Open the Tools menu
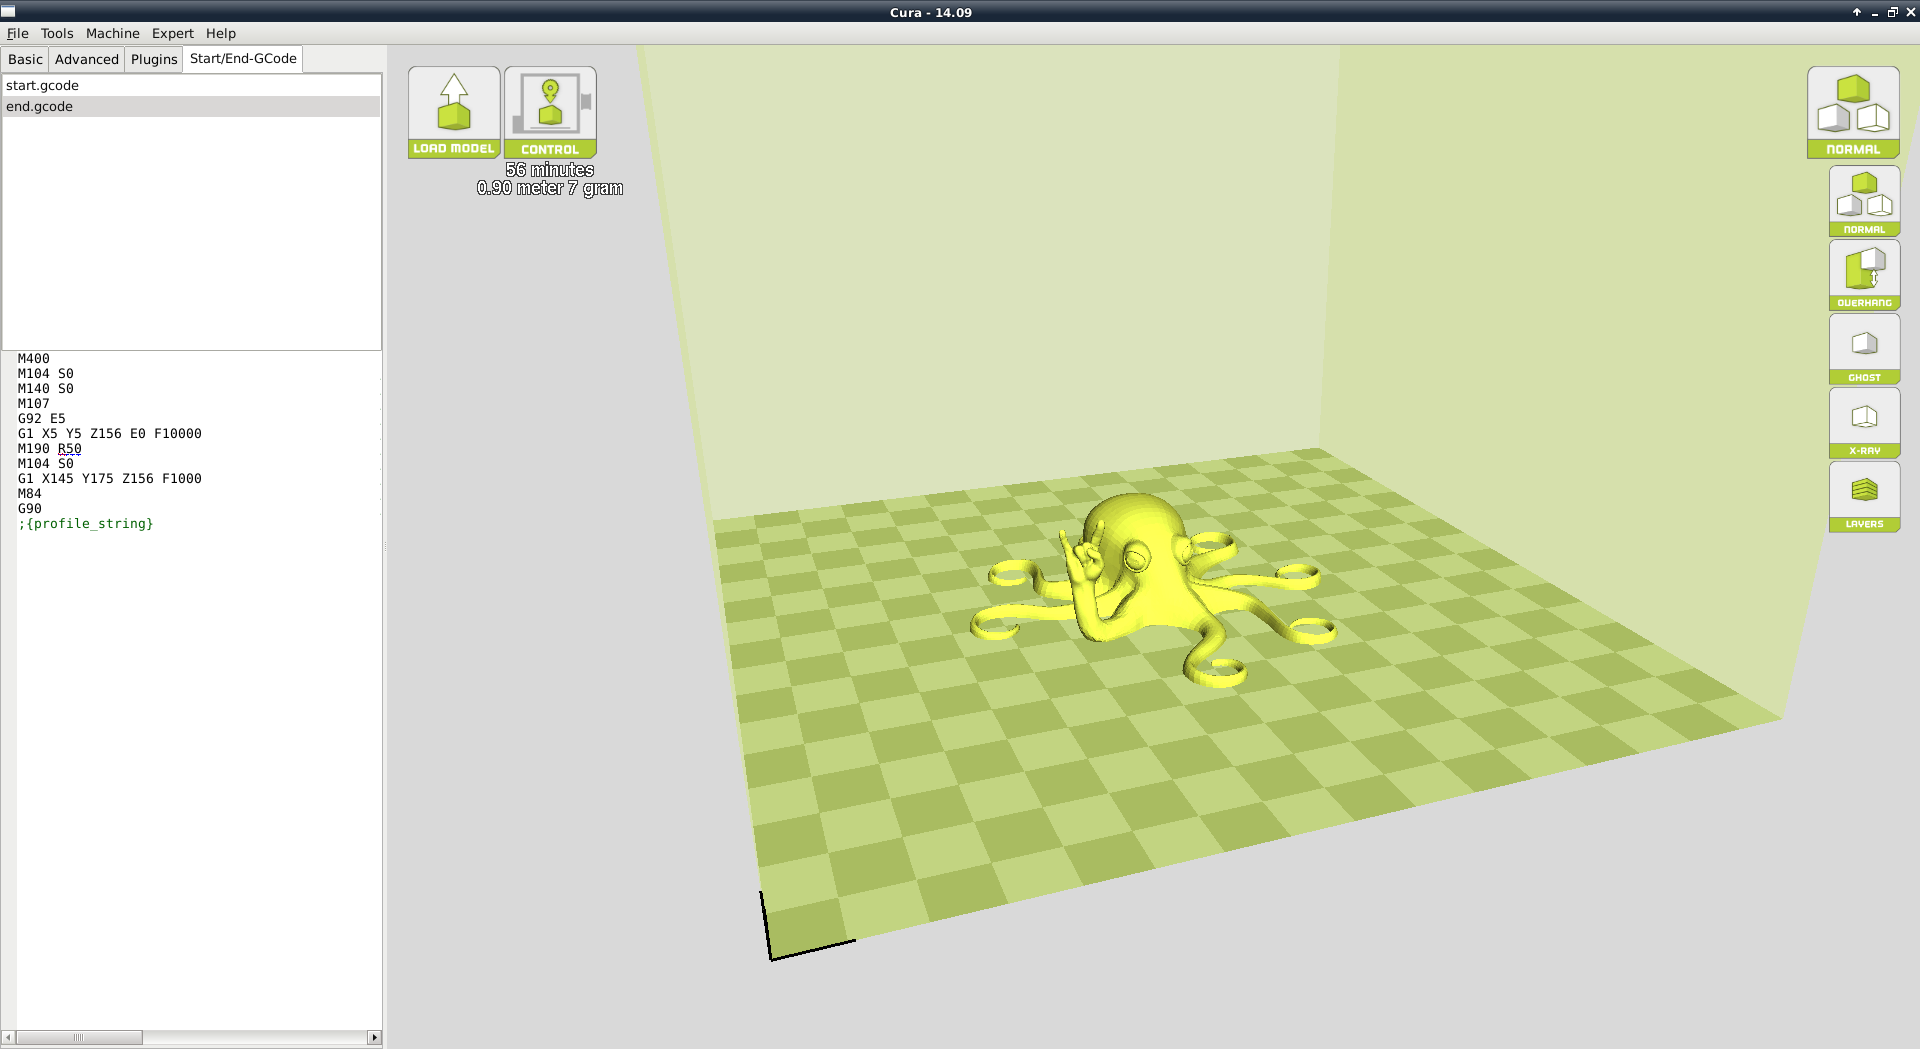 [57, 33]
